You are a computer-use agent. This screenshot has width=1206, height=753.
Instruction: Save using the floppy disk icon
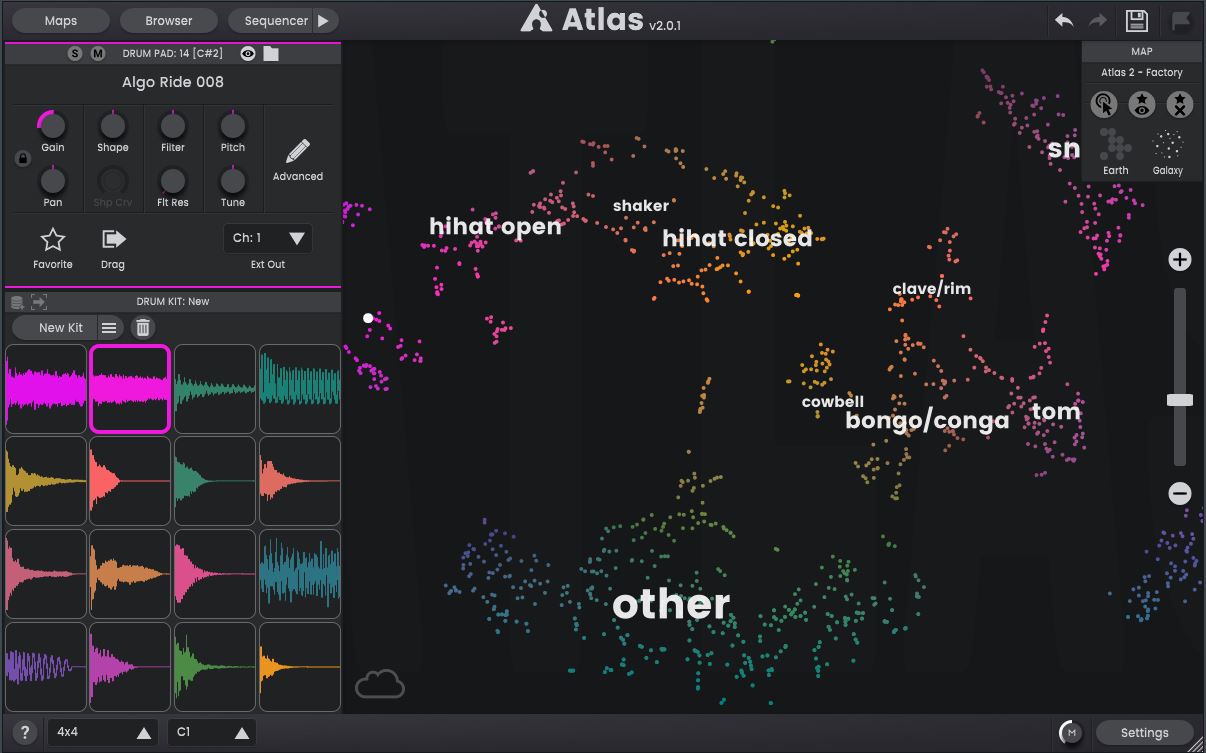click(x=1137, y=20)
